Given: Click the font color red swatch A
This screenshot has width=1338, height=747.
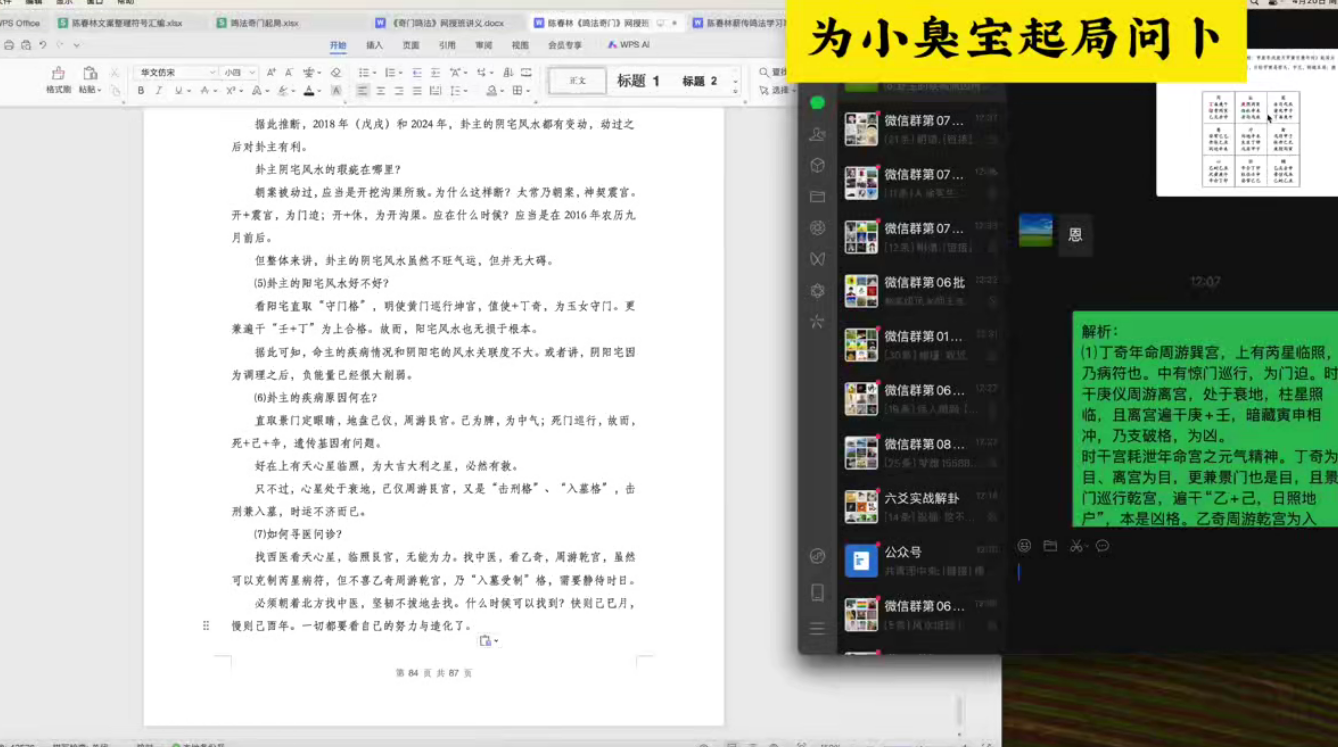Looking at the screenshot, I should [x=308, y=91].
